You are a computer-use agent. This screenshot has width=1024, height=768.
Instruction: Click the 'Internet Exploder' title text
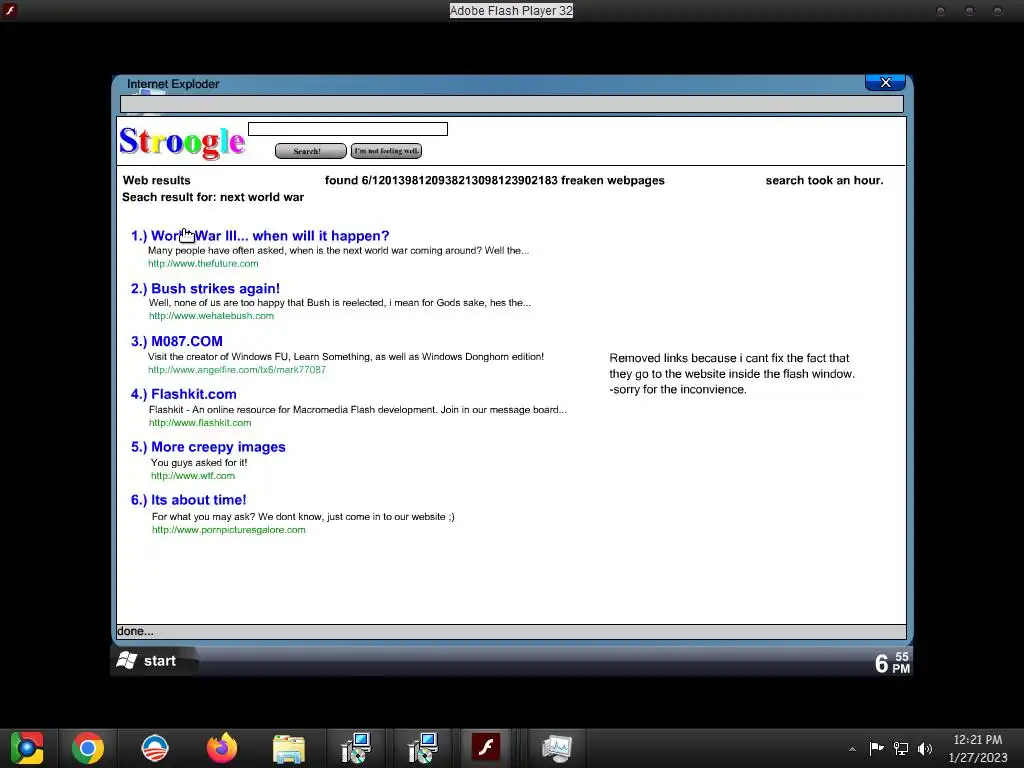pos(173,84)
